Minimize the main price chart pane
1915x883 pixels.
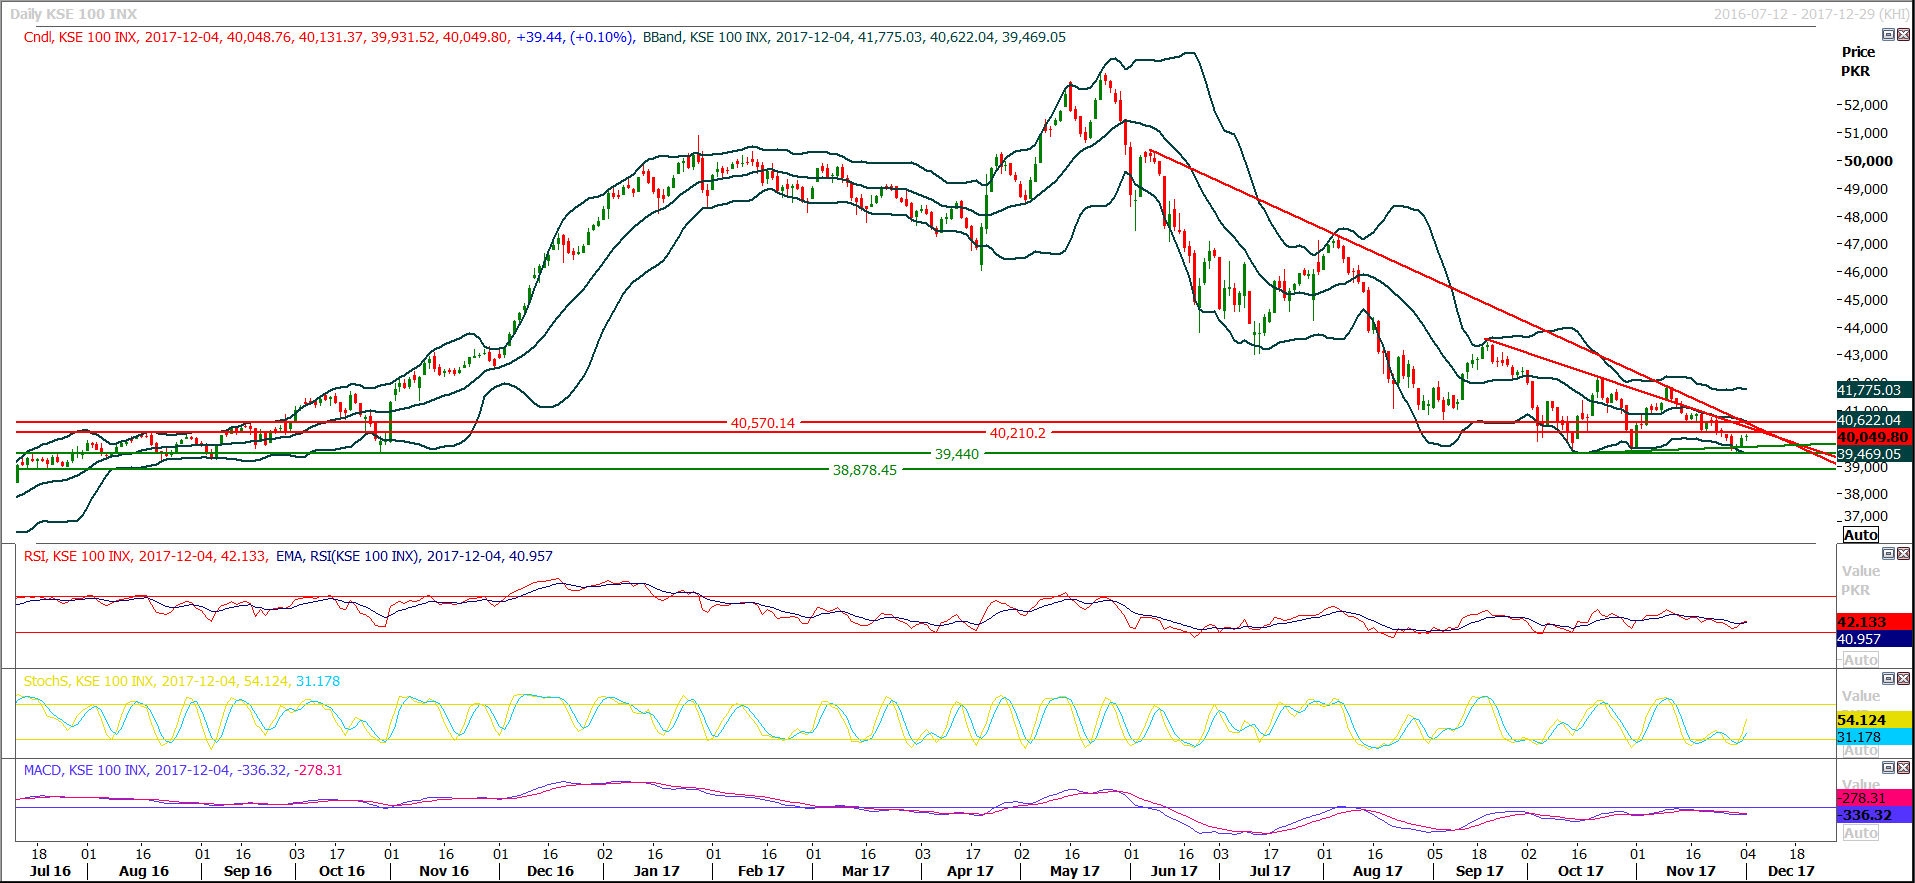[1888, 35]
